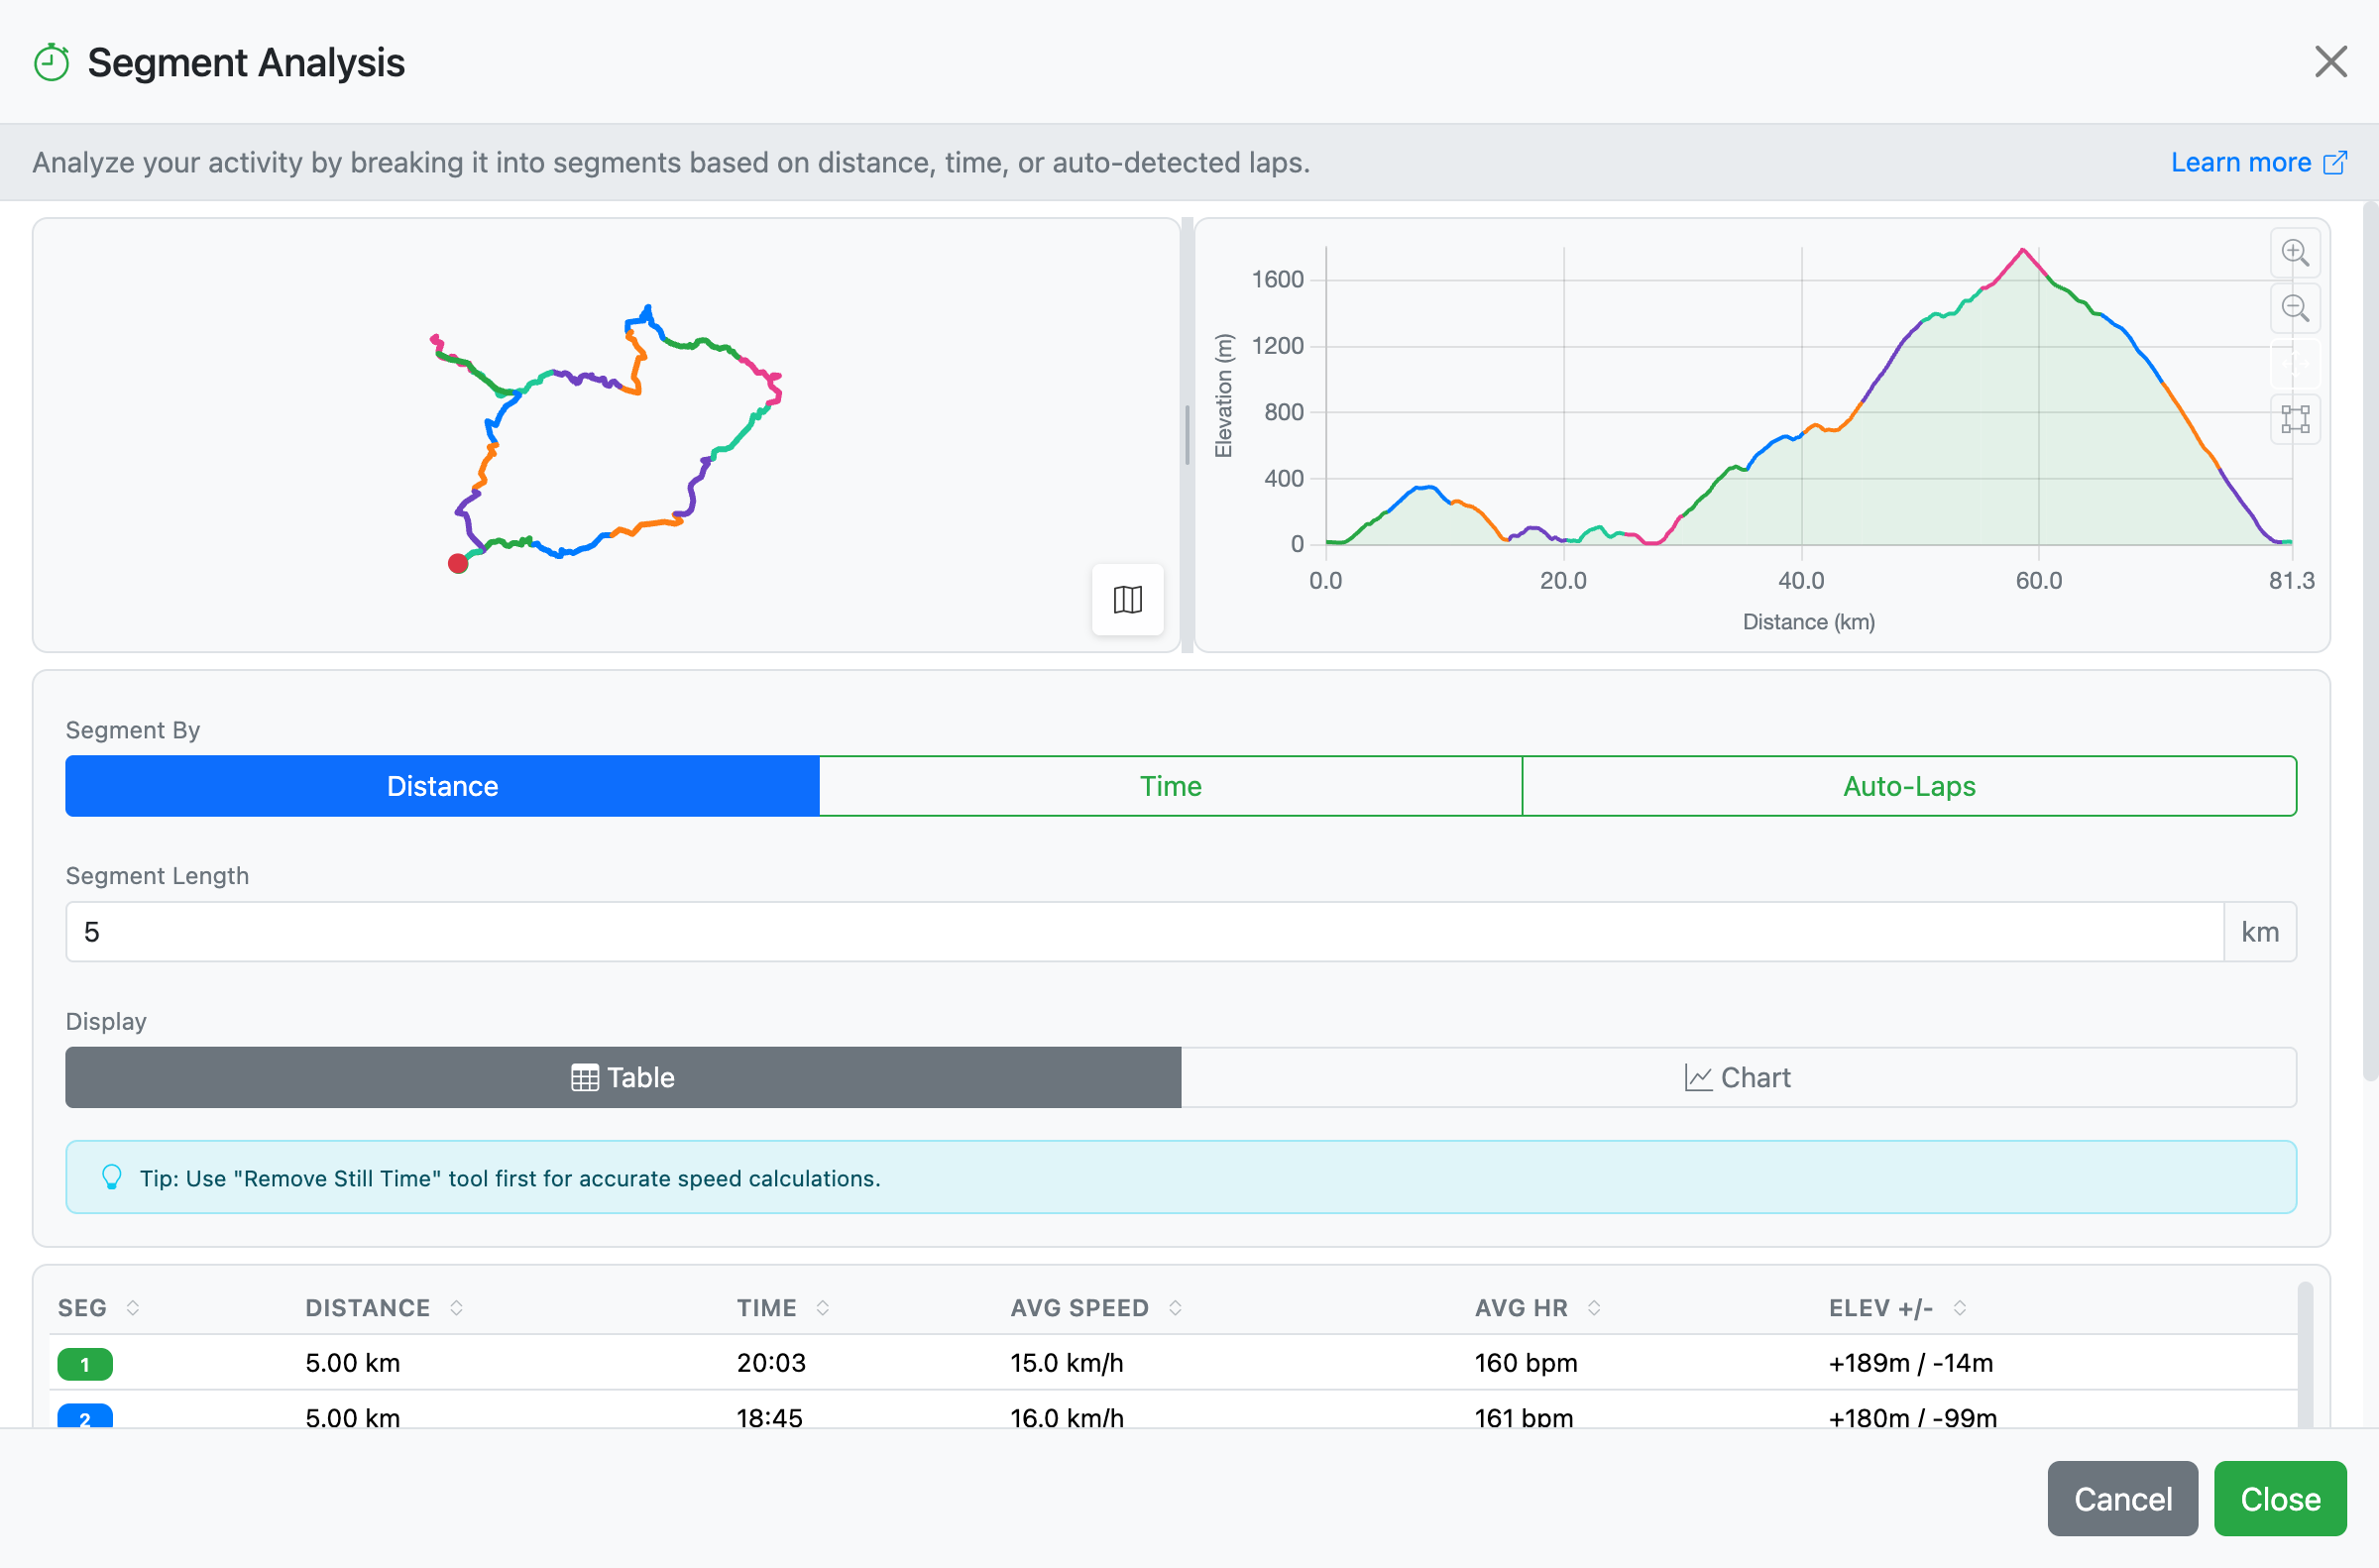Open the Learn more link
This screenshot has height=1568, width=2379.
pos(2258,162)
